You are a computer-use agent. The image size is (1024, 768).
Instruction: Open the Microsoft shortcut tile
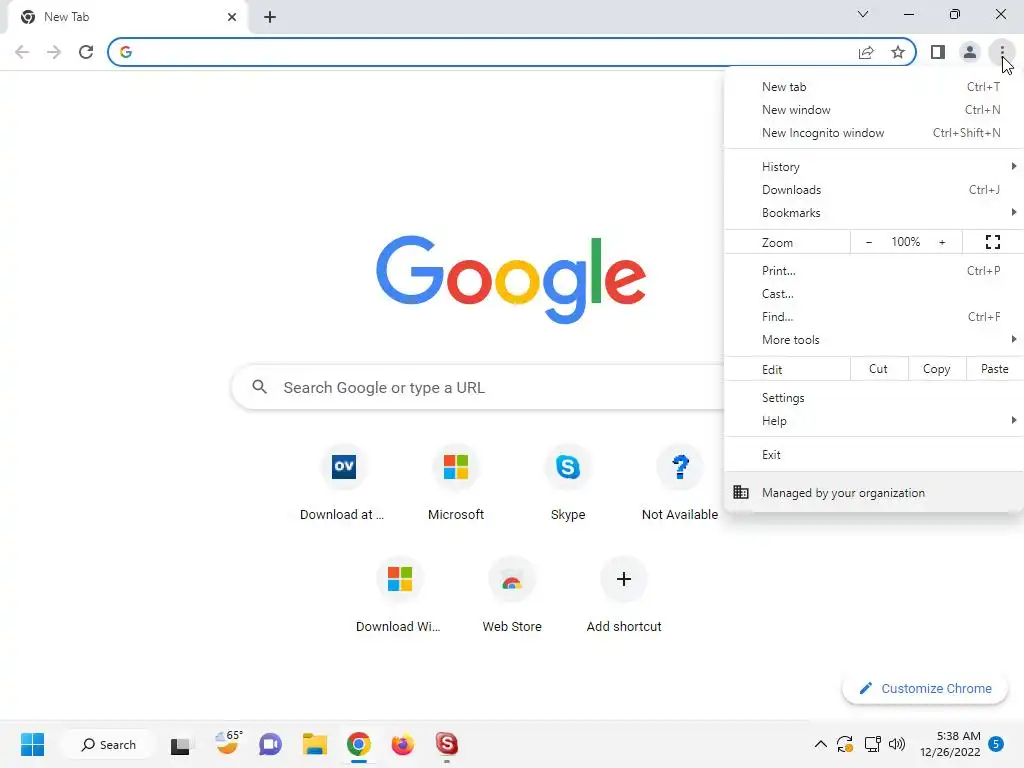point(456,483)
